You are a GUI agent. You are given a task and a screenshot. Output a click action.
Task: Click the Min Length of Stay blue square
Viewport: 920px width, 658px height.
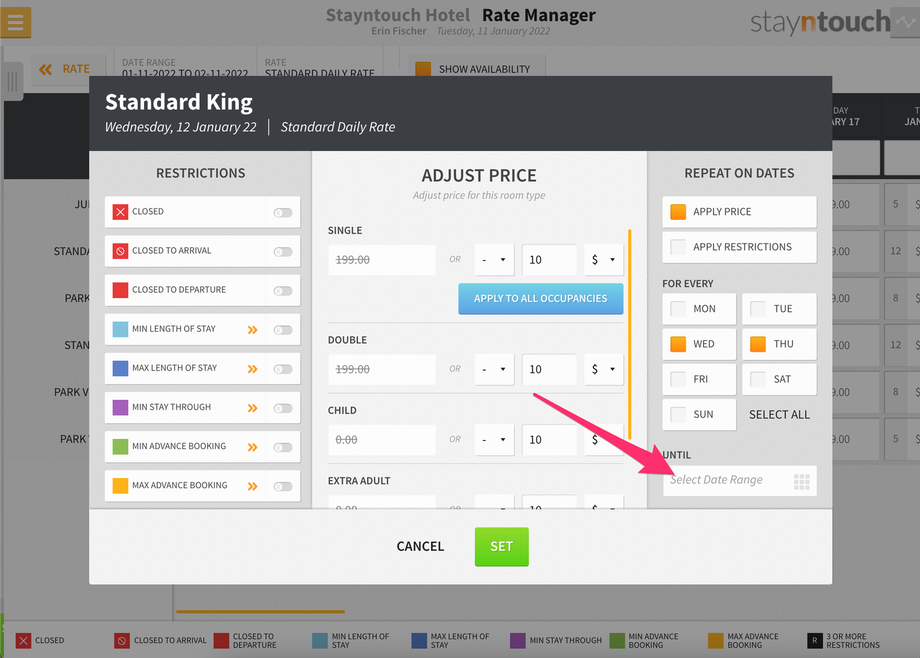[x=120, y=329]
